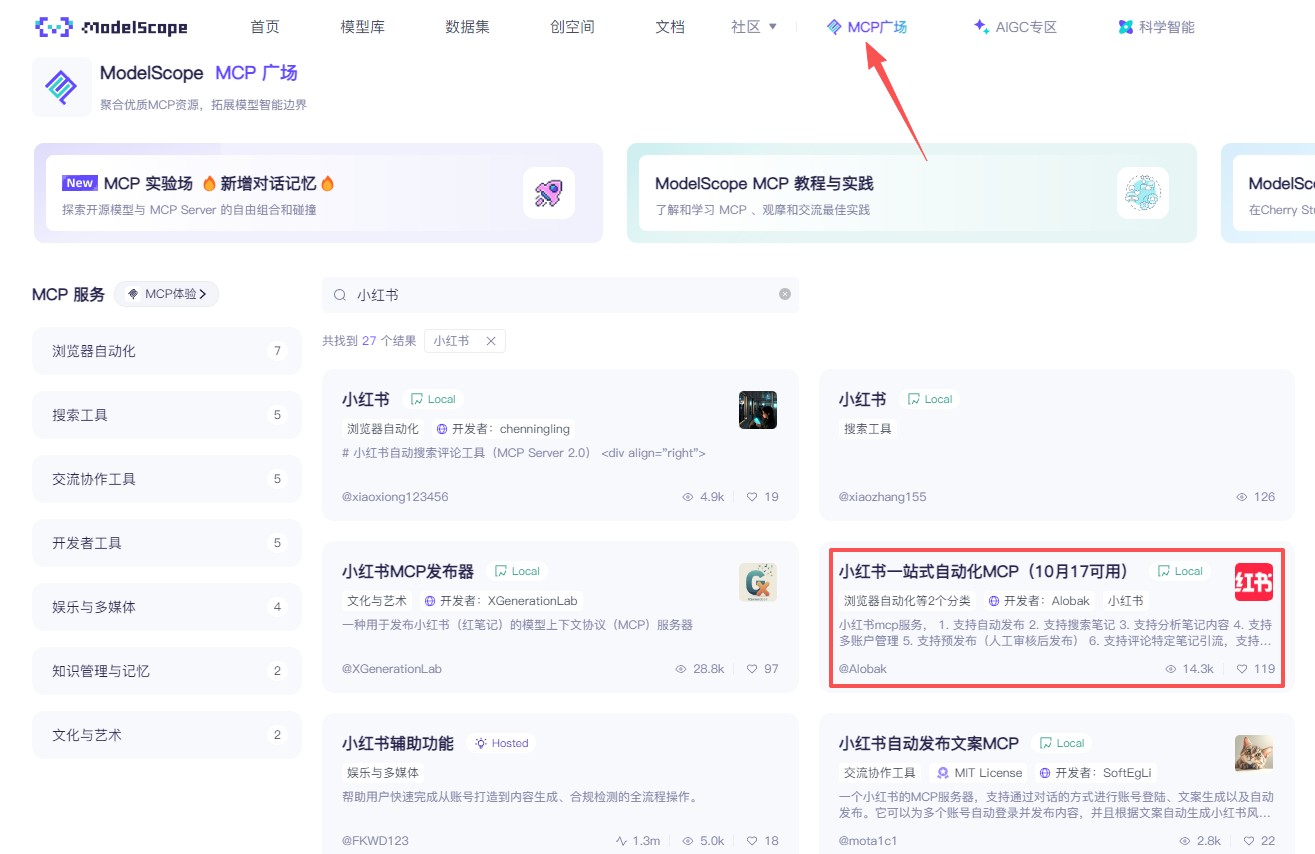Viewport: 1315px width, 854px height.
Task: Clear the search field with the x icon
Action: coord(785,294)
